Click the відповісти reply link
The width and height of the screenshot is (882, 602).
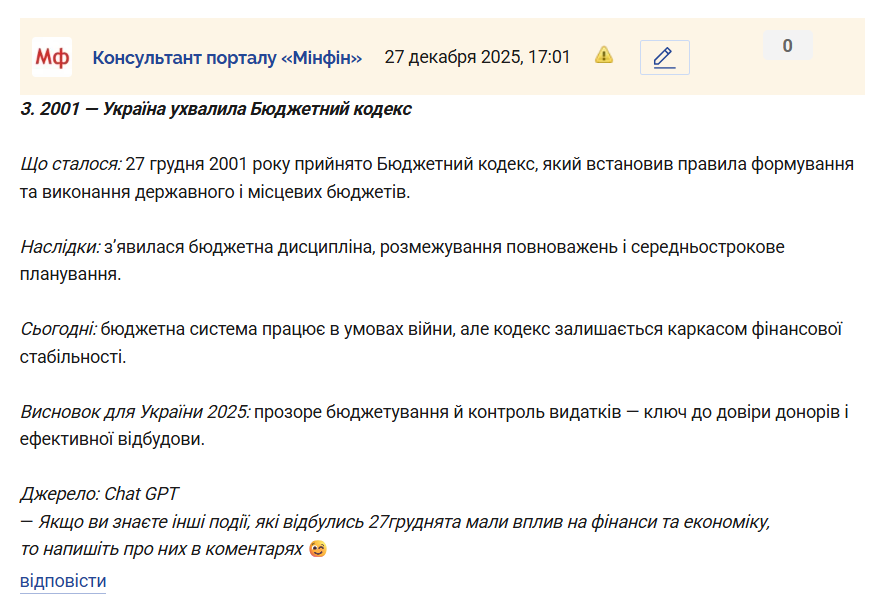[63, 581]
